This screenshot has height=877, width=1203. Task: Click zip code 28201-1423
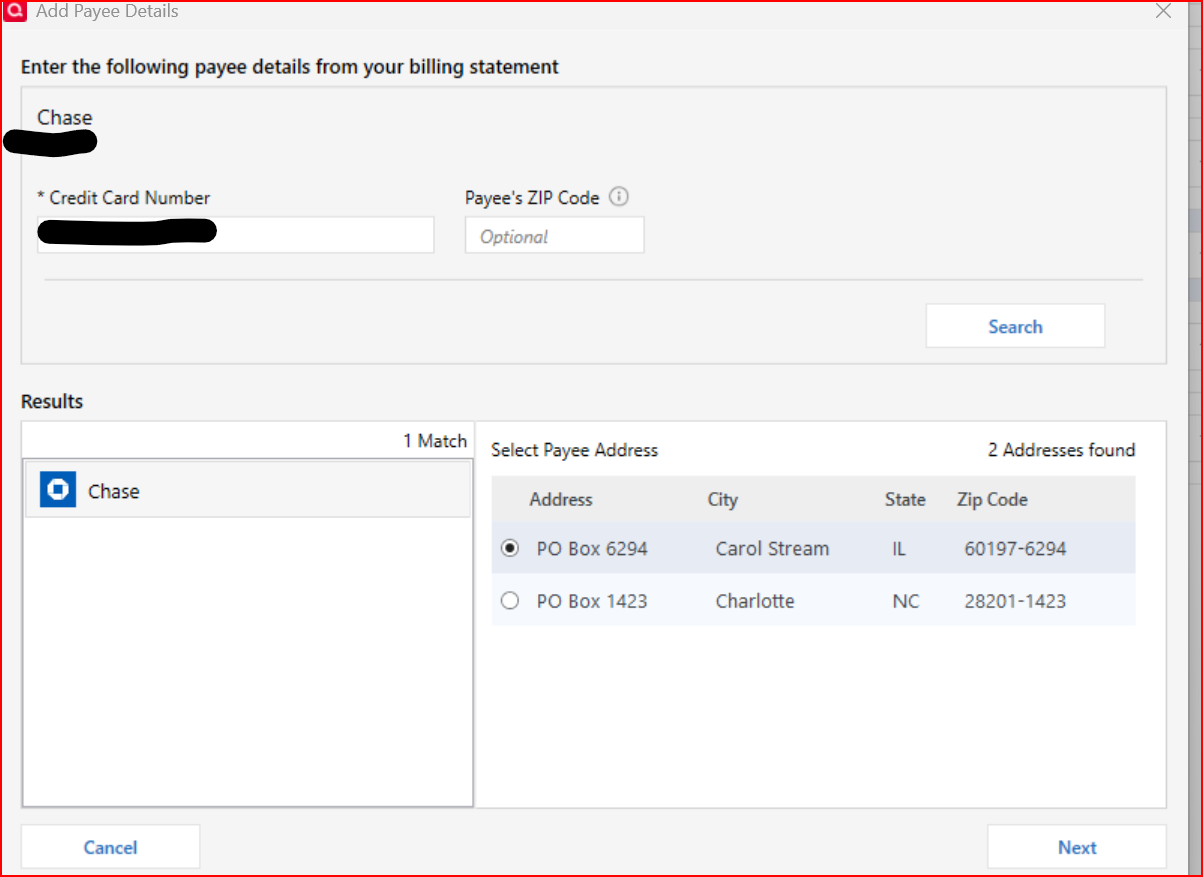click(1015, 601)
